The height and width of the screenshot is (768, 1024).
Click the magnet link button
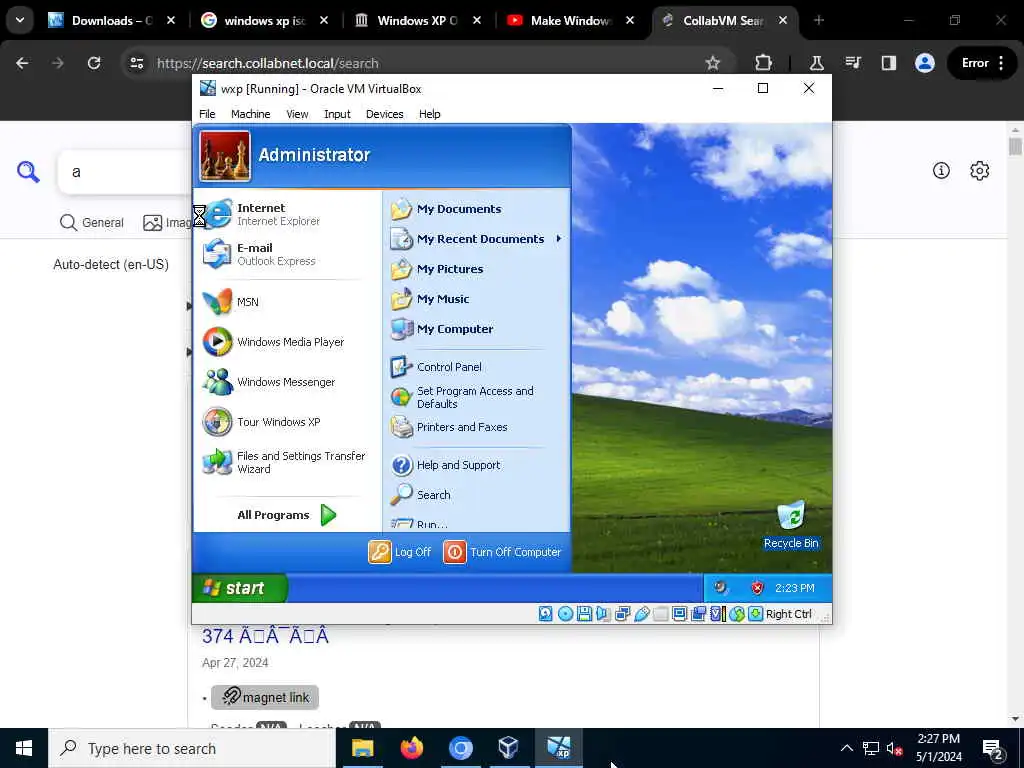pyautogui.click(x=264, y=697)
